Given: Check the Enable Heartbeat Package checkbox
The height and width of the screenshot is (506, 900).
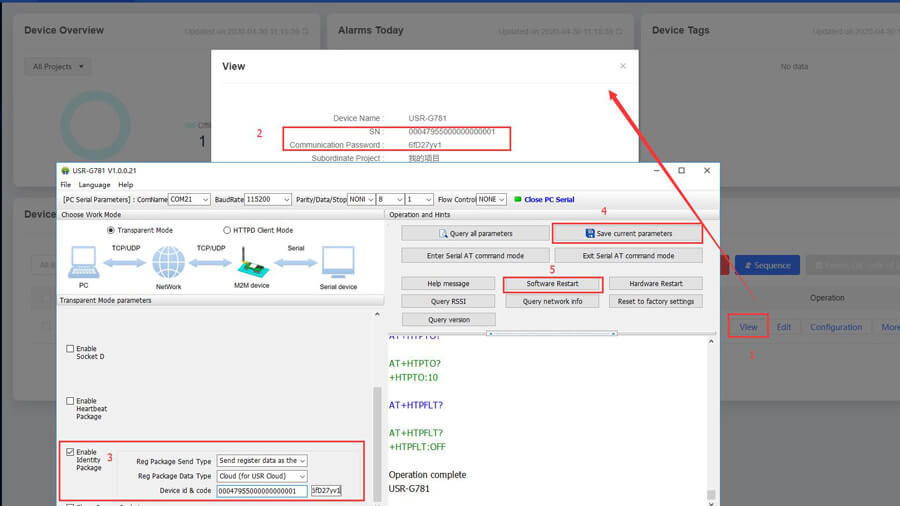Looking at the screenshot, I should 70,400.
